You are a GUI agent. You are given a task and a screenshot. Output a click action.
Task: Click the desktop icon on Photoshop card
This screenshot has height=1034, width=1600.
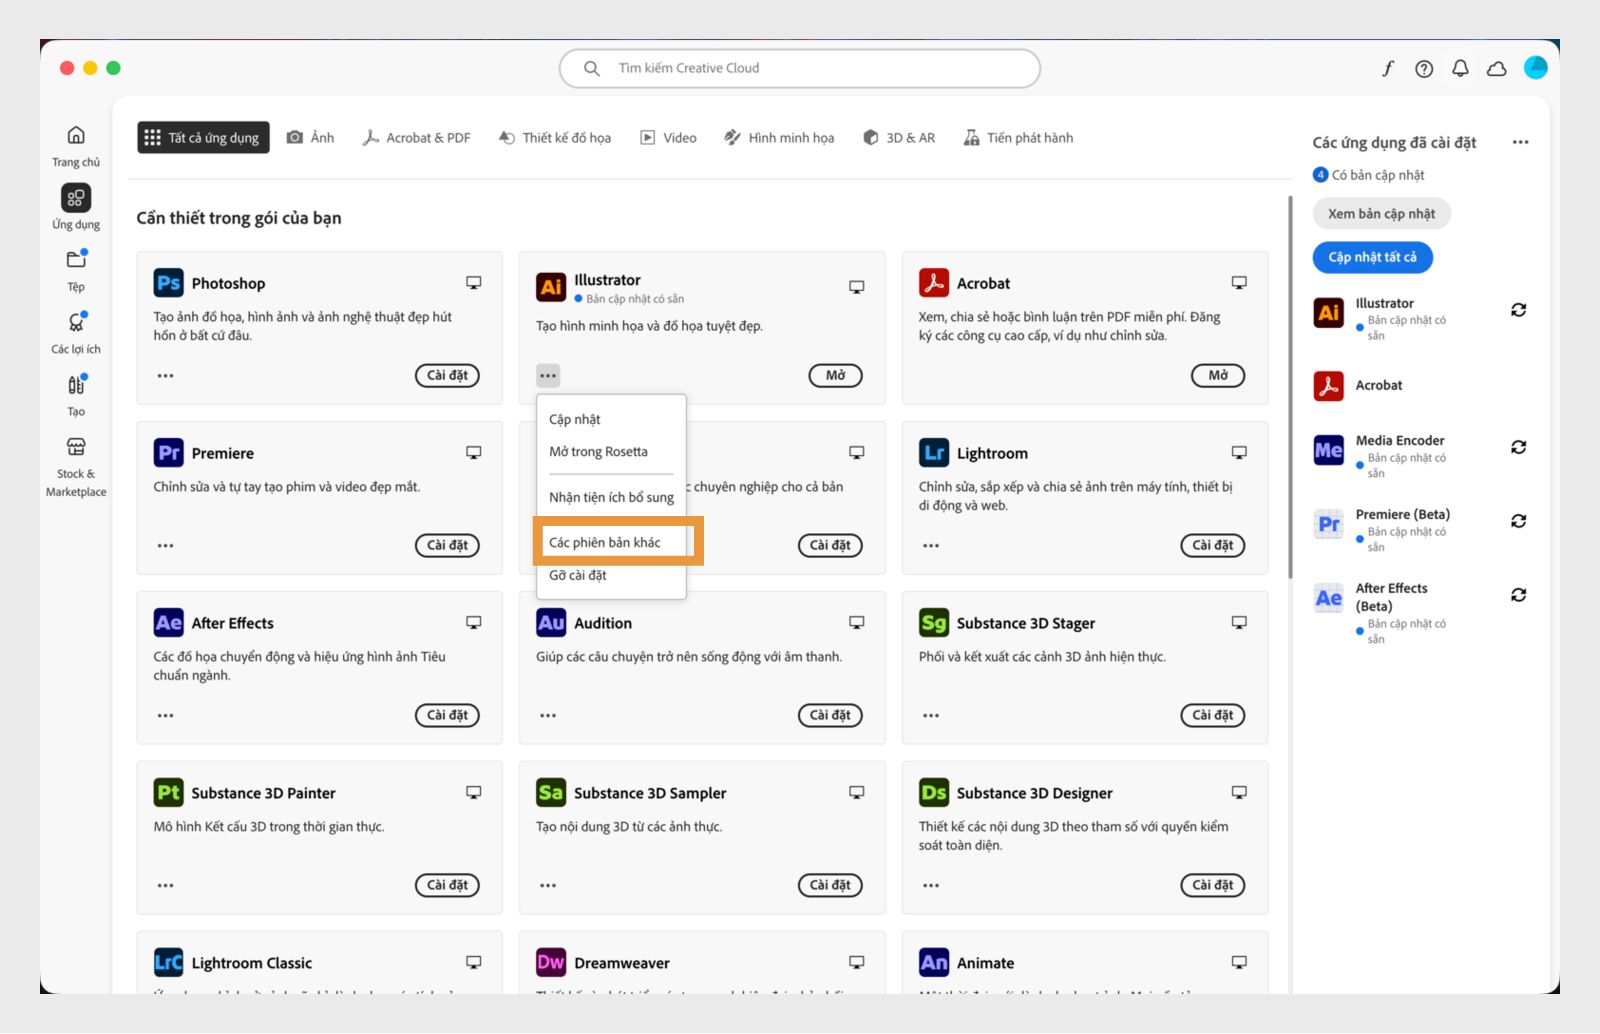[474, 283]
